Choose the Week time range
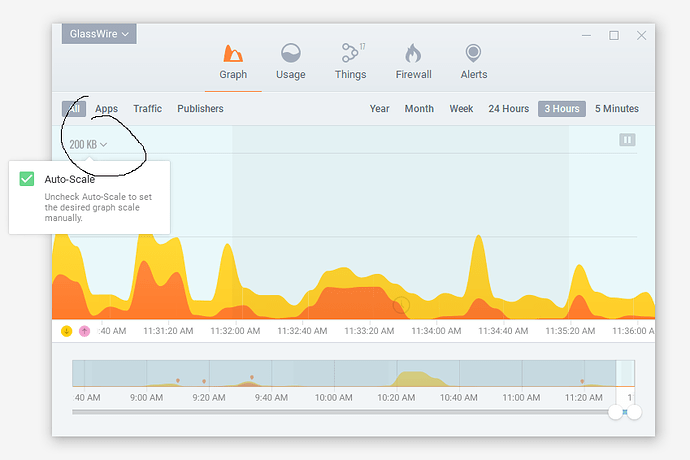 tap(461, 109)
